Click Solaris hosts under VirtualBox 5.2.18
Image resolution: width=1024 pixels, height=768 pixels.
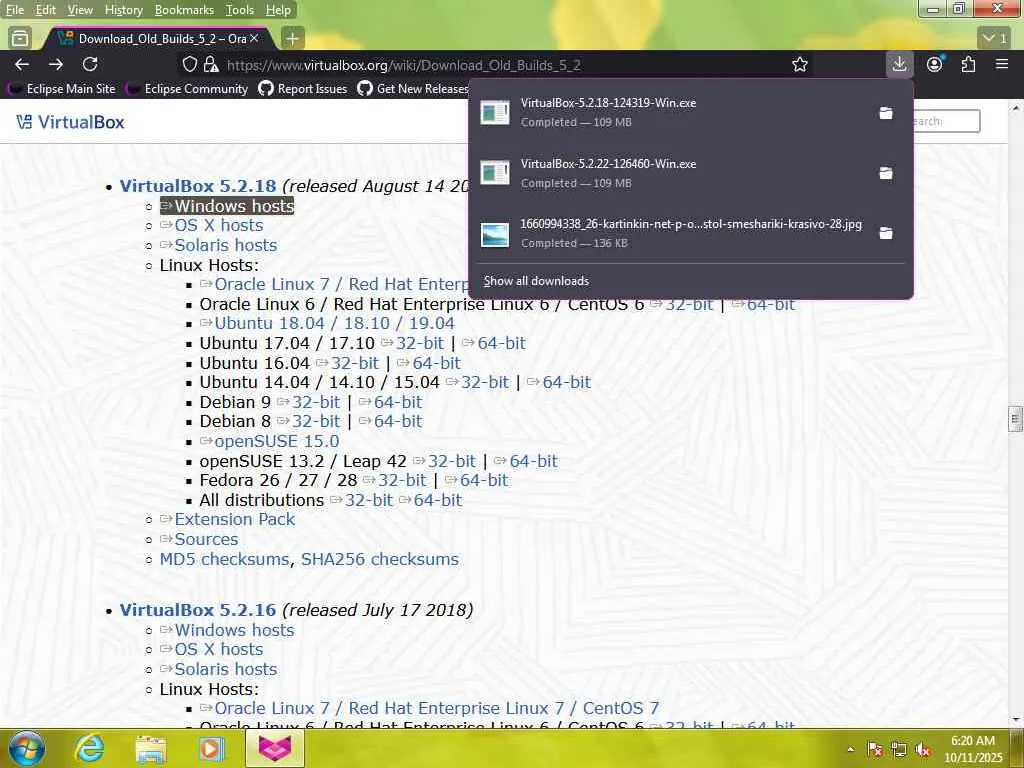click(x=219, y=246)
